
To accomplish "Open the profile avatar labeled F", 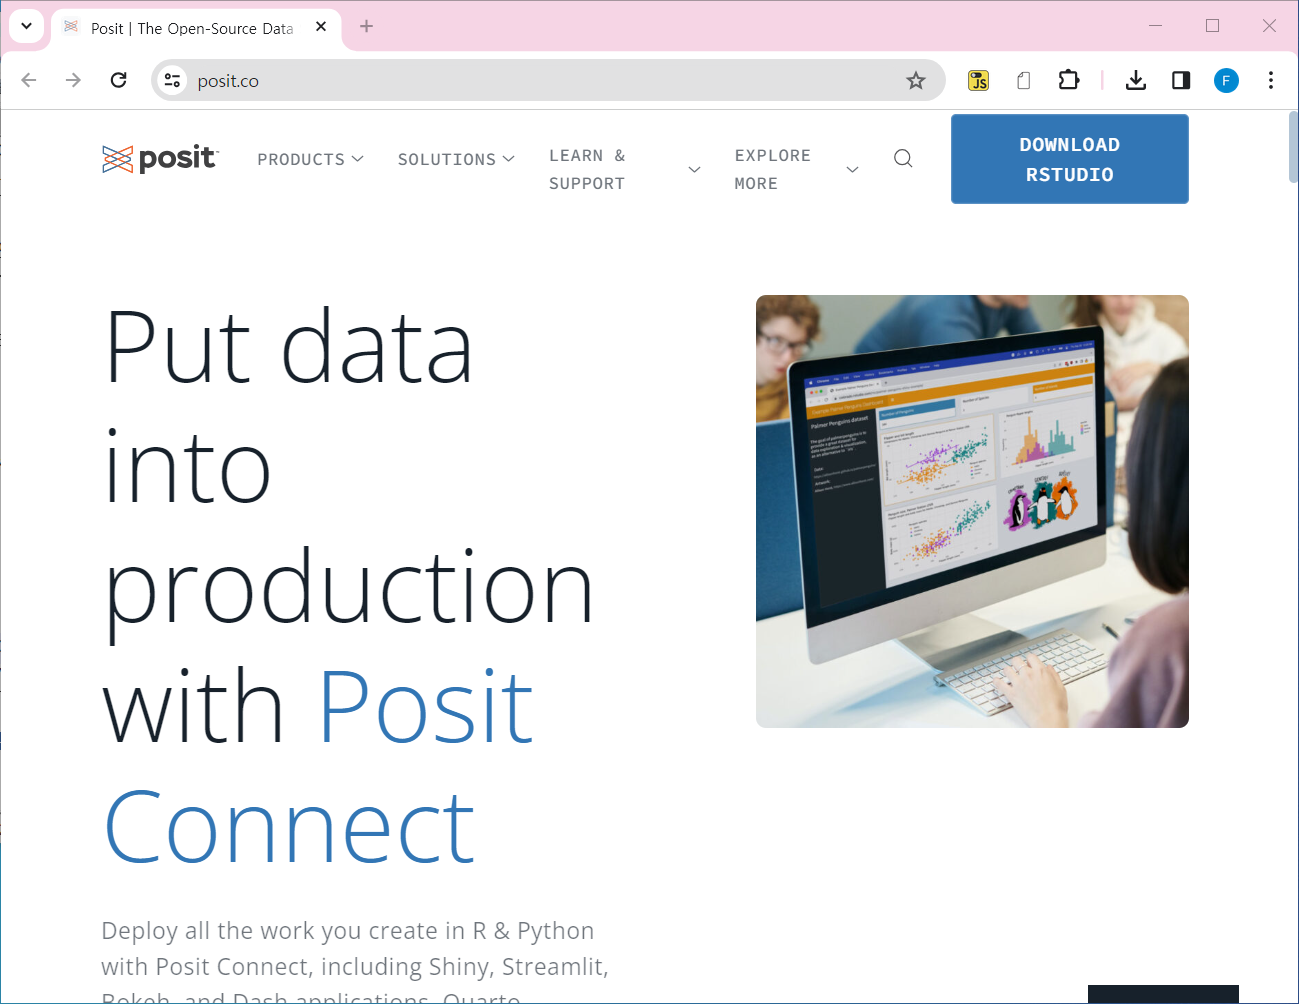I will click(x=1226, y=80).
